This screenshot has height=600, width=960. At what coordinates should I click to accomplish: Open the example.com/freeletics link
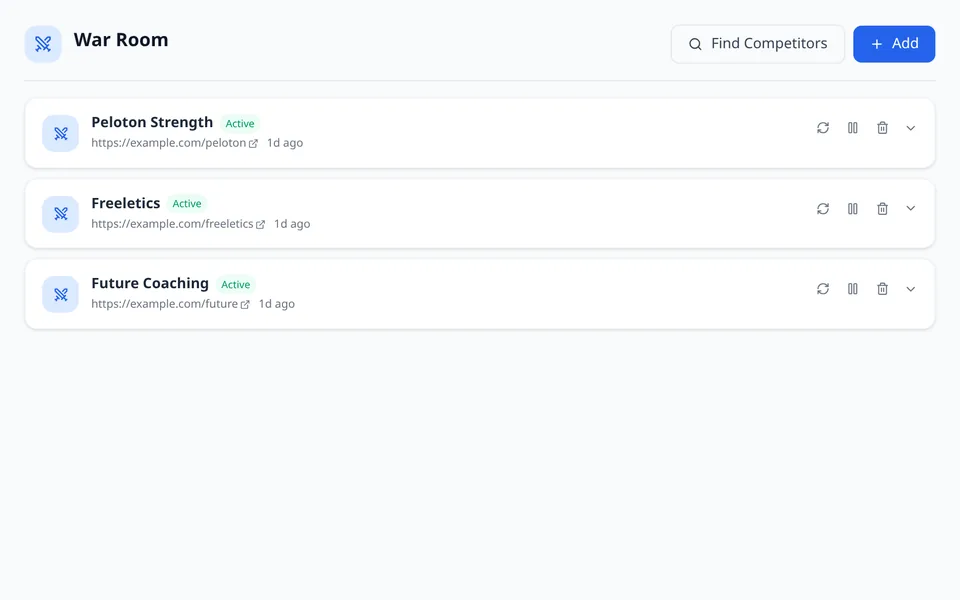point(178,224)
